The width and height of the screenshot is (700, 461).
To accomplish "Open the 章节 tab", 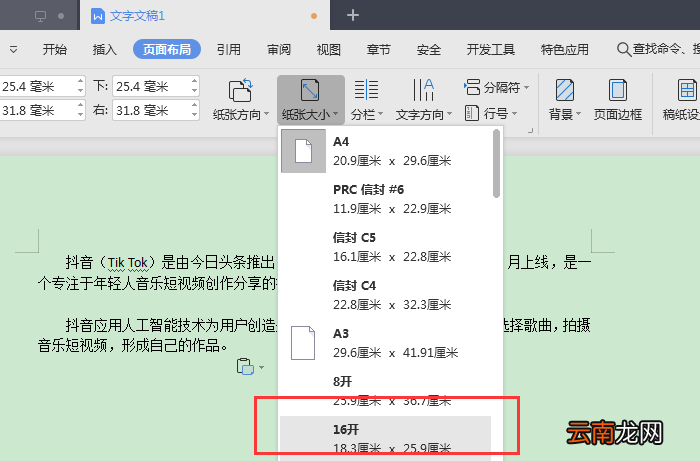I will click(379, 49).
